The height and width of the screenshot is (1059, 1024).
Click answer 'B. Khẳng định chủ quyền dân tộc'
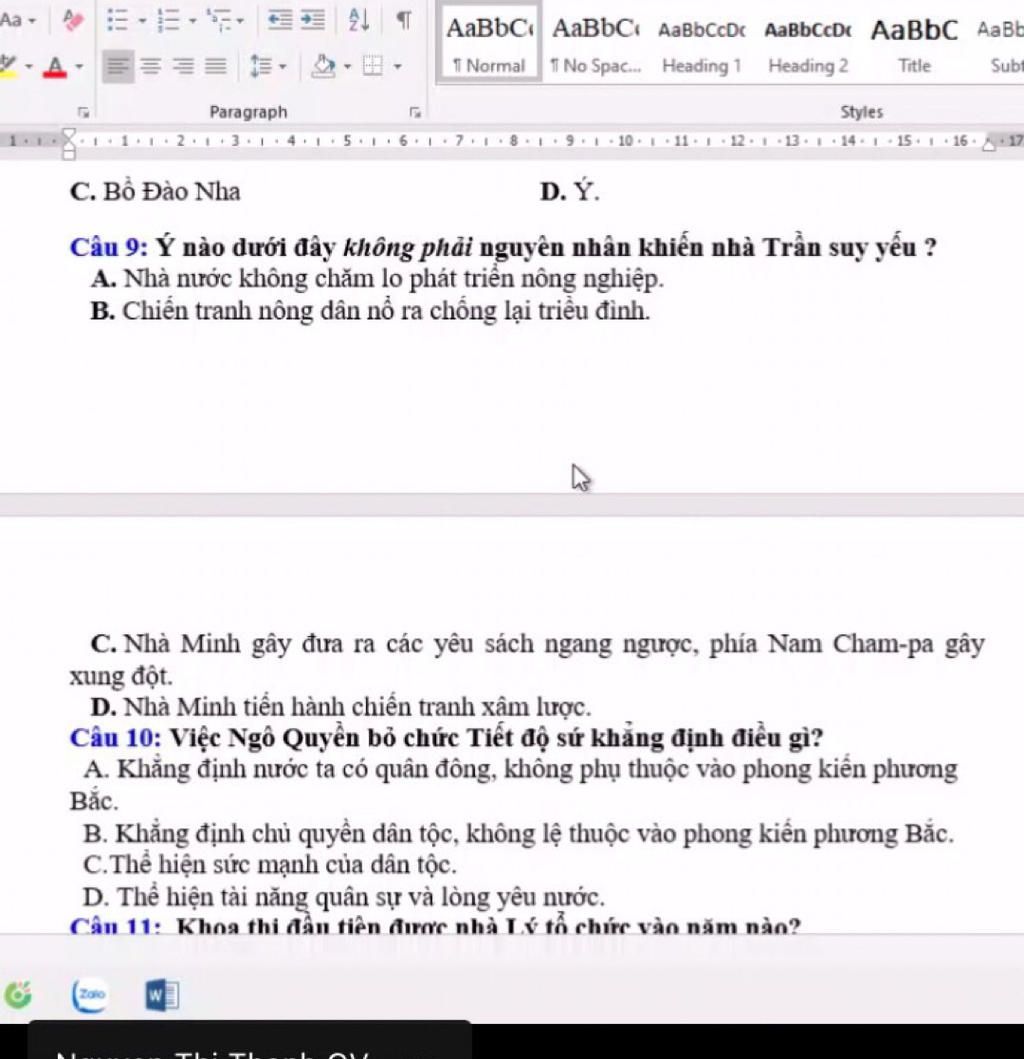point(518,834)
